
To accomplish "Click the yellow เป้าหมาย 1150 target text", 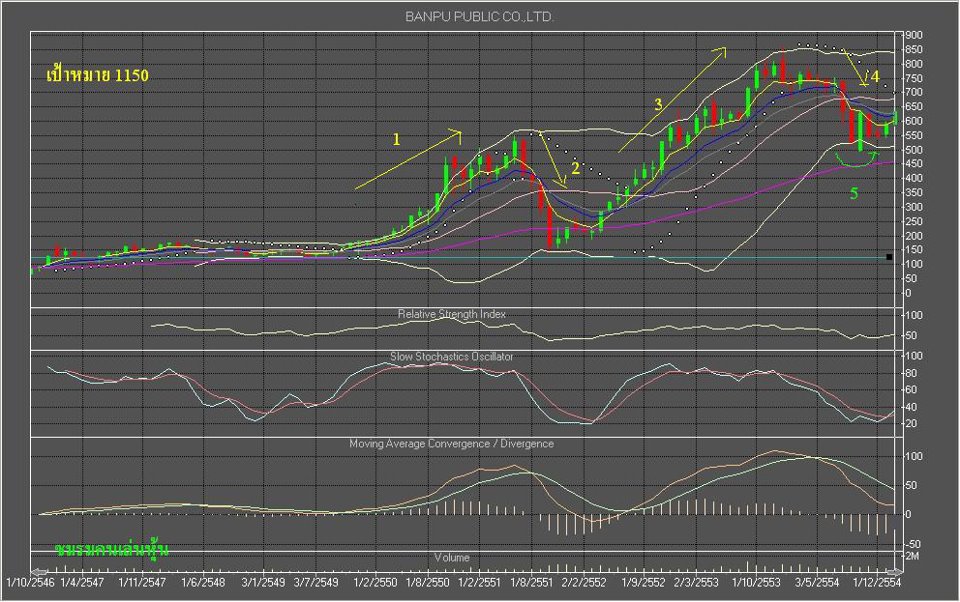I will coord(98,75).
